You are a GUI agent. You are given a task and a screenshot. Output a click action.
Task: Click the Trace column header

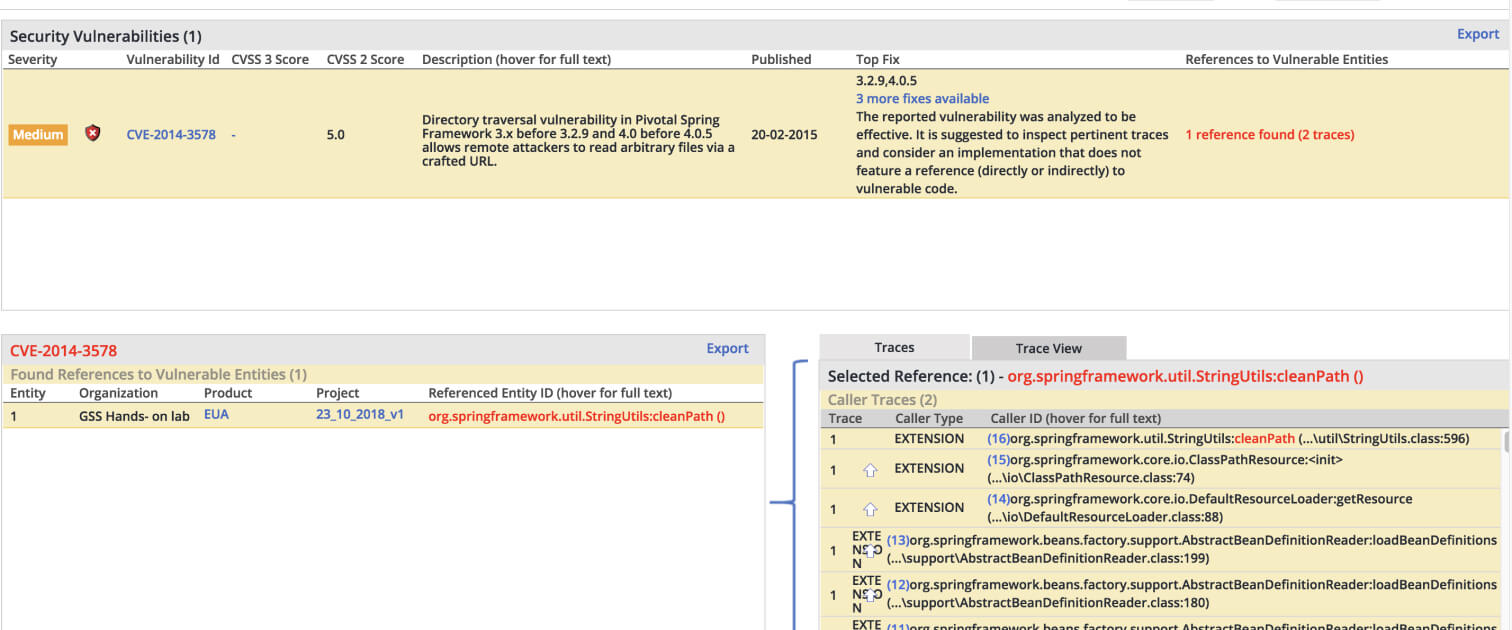845,418
